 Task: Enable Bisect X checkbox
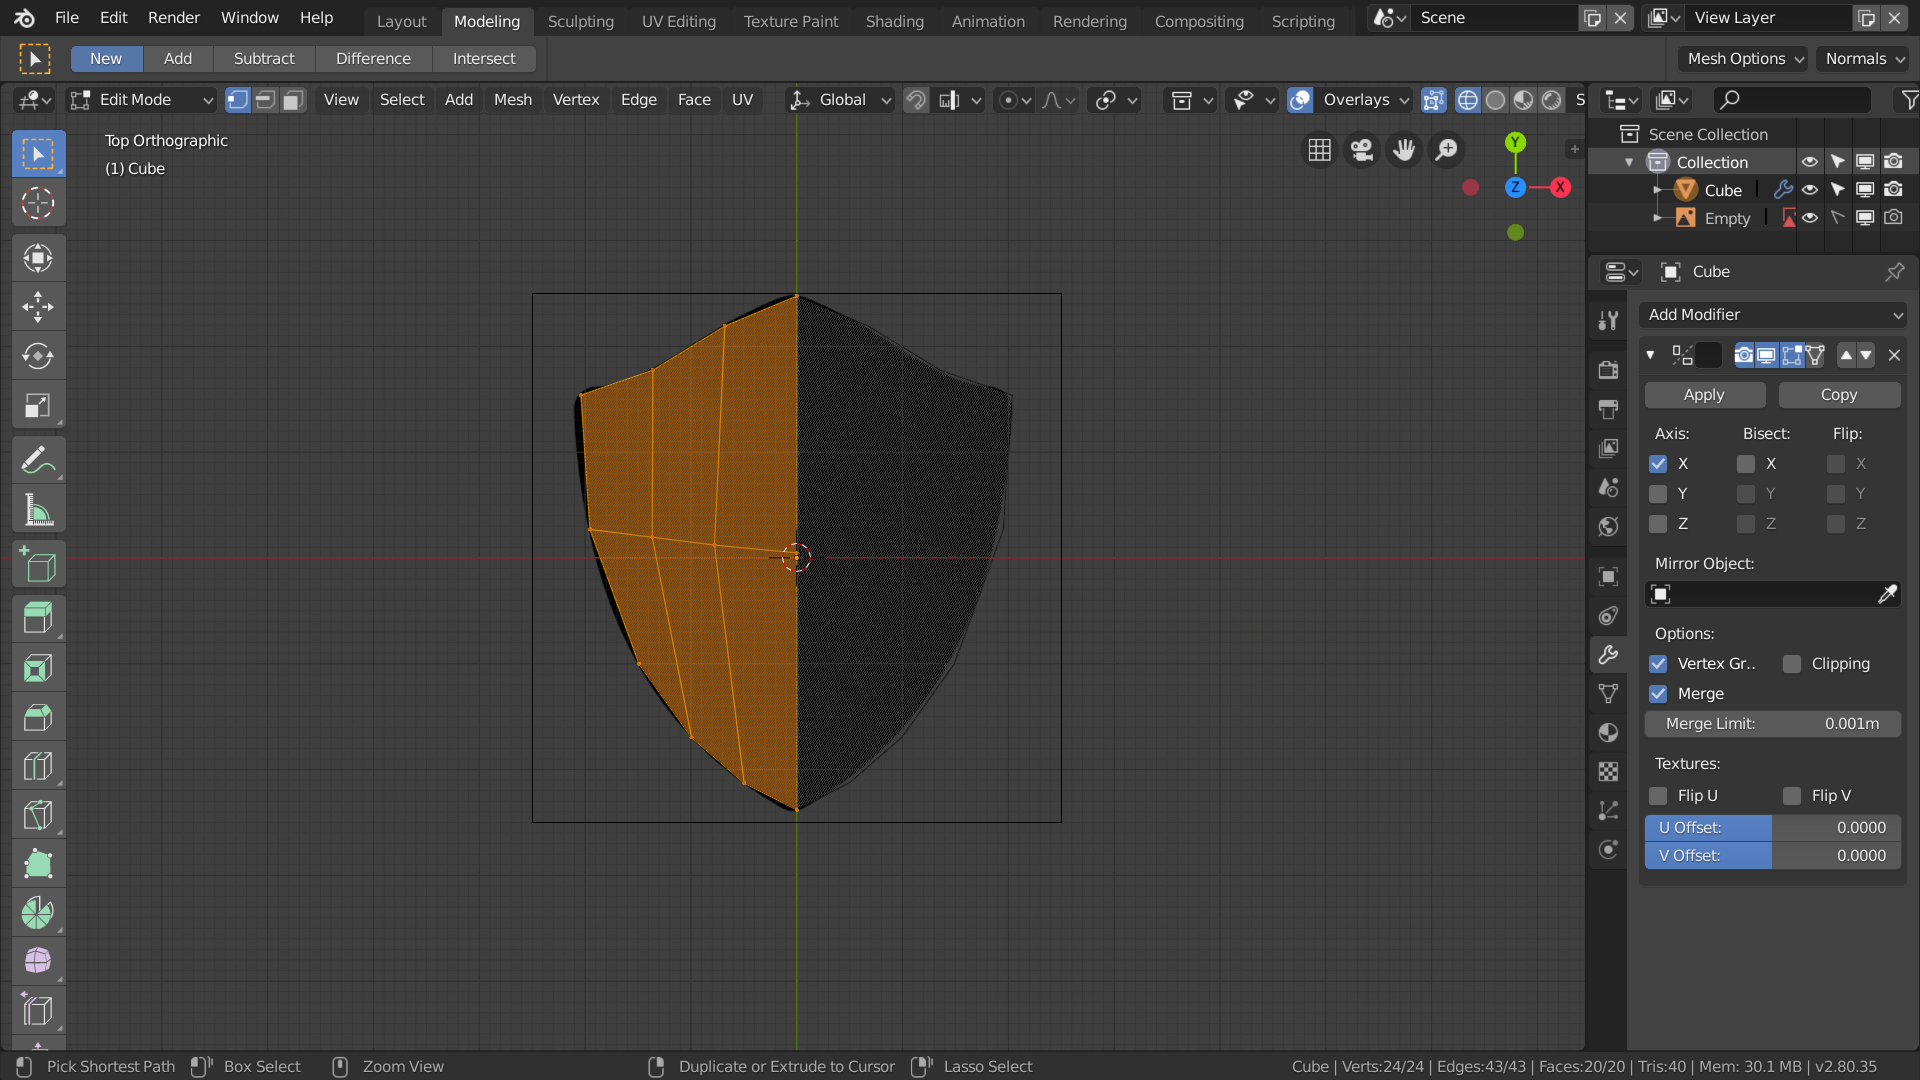coord(1746,464)
